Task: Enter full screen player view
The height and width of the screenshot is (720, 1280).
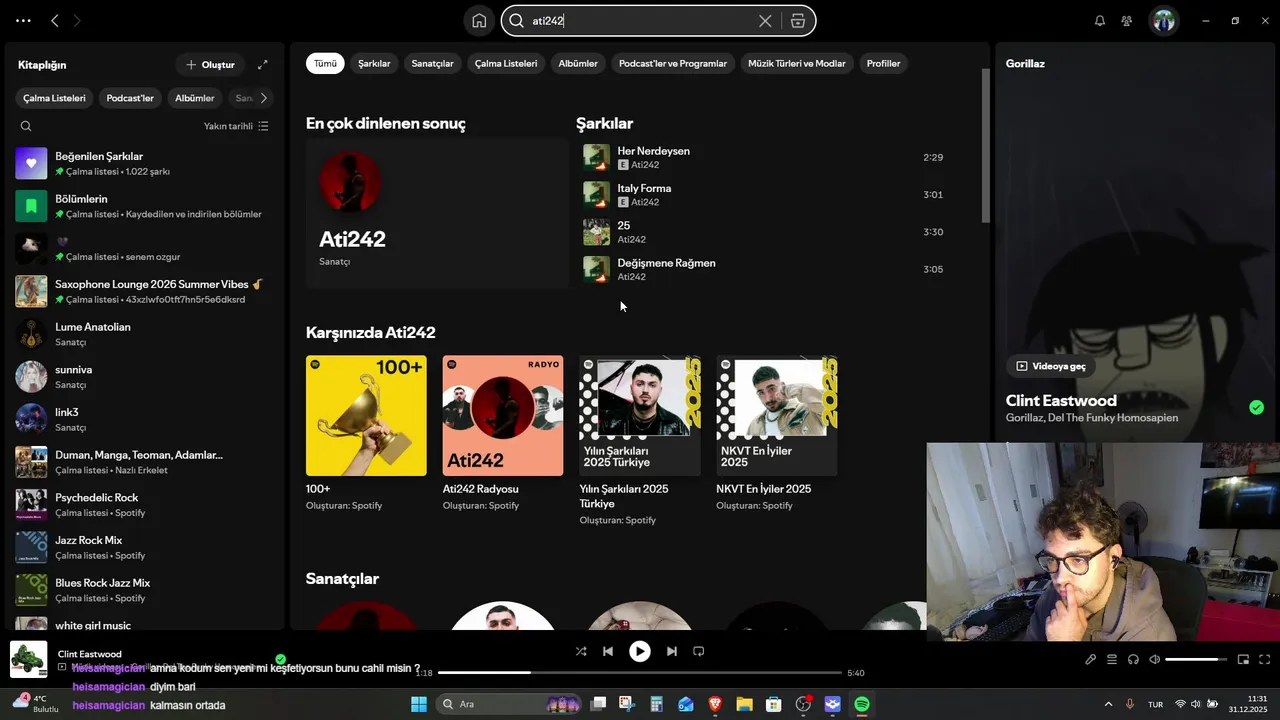Action: point(1265,660)
